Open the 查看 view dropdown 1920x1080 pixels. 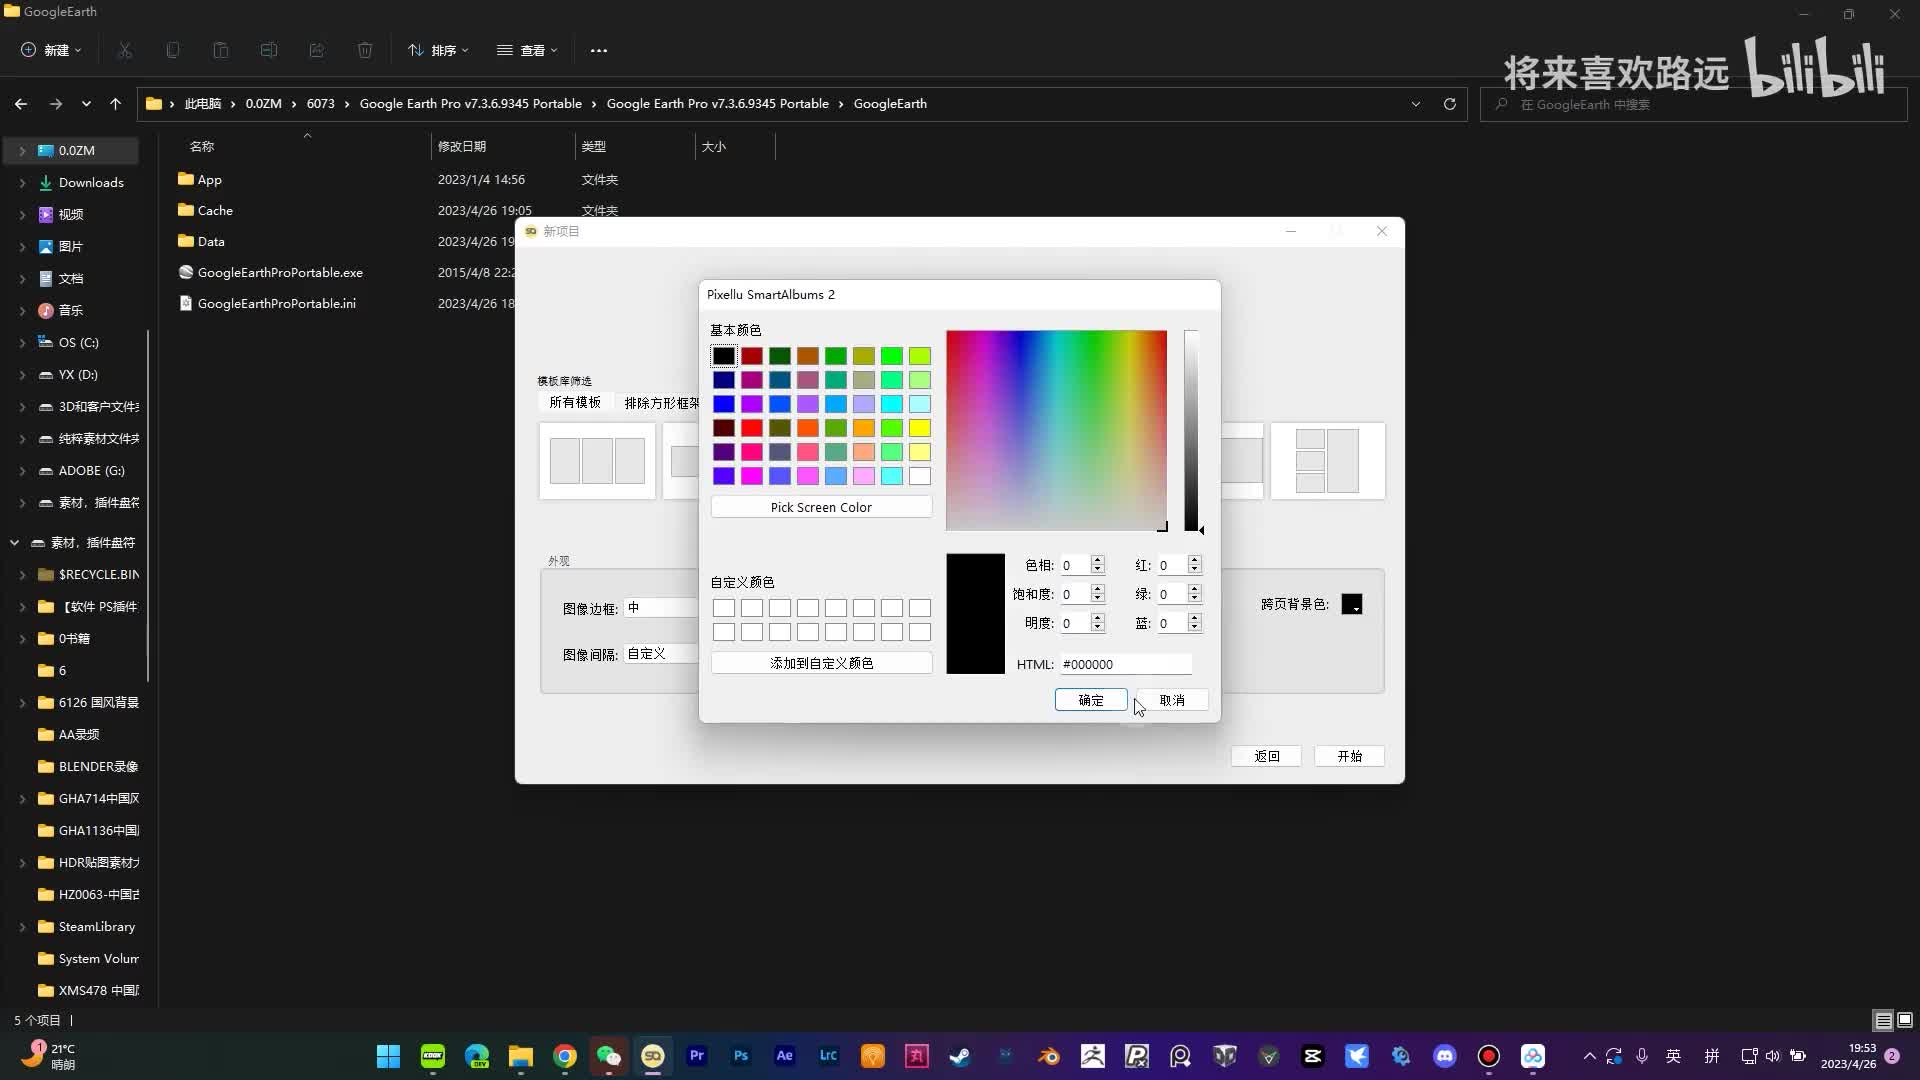527,50
